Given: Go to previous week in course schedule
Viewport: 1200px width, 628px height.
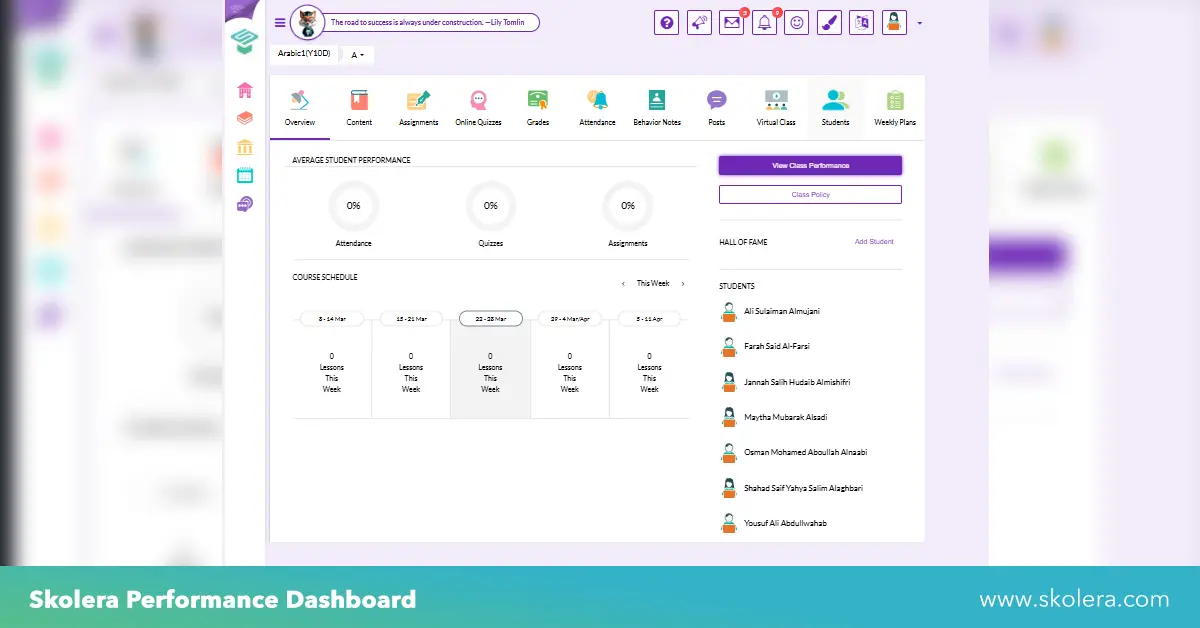Looking at the screenshot, I should pos(623,284).
